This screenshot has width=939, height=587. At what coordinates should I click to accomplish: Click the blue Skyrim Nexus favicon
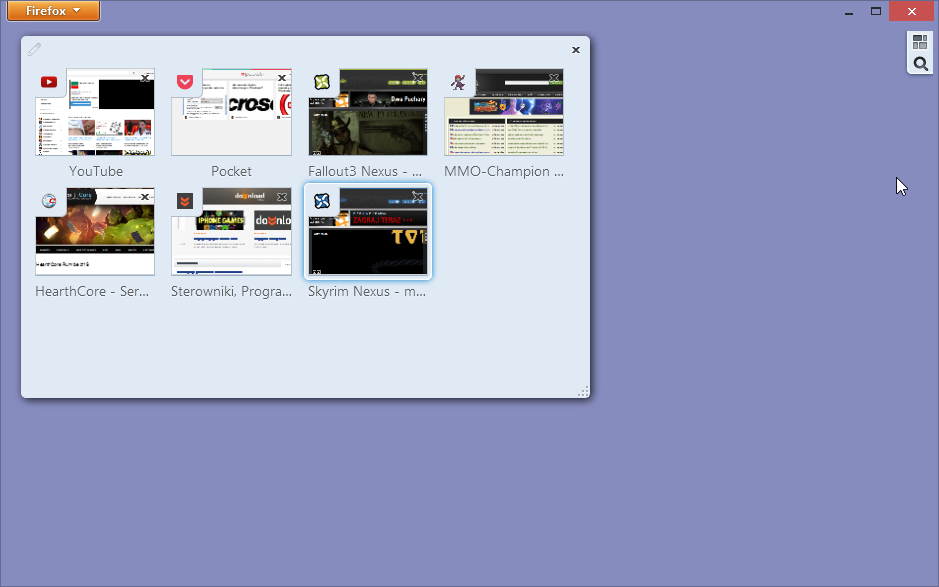click(322, 201)
